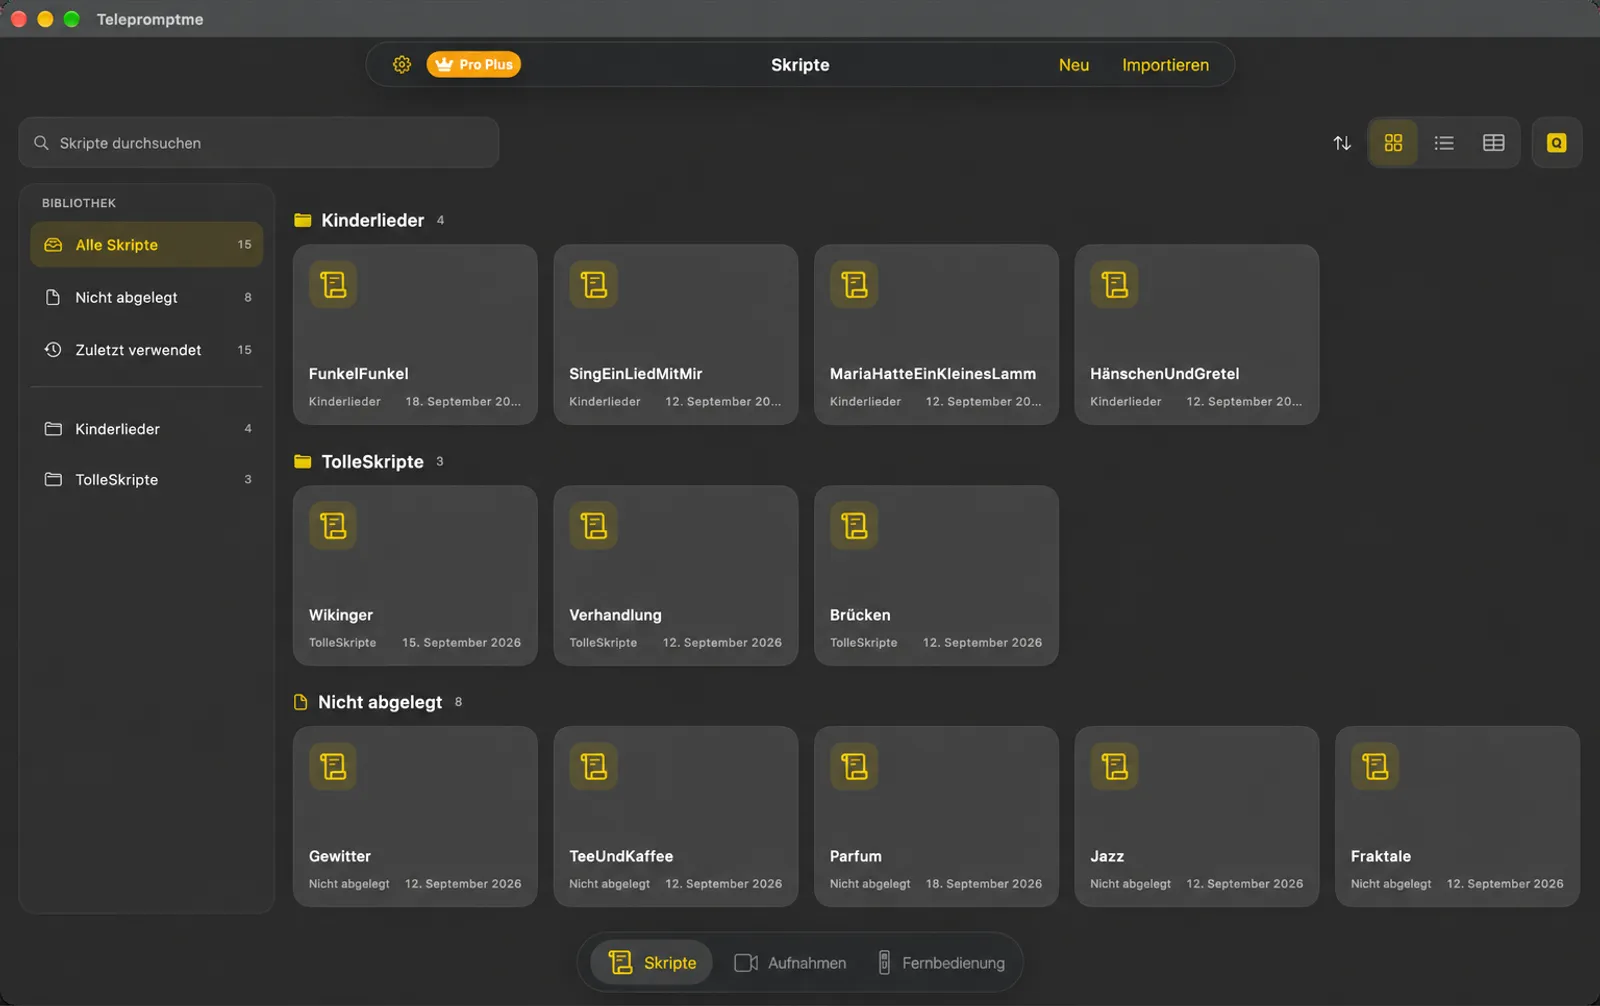1600x1006 pixels.
Task: Click the script icon on FunkelFunkel card
Action: point(333,285)
